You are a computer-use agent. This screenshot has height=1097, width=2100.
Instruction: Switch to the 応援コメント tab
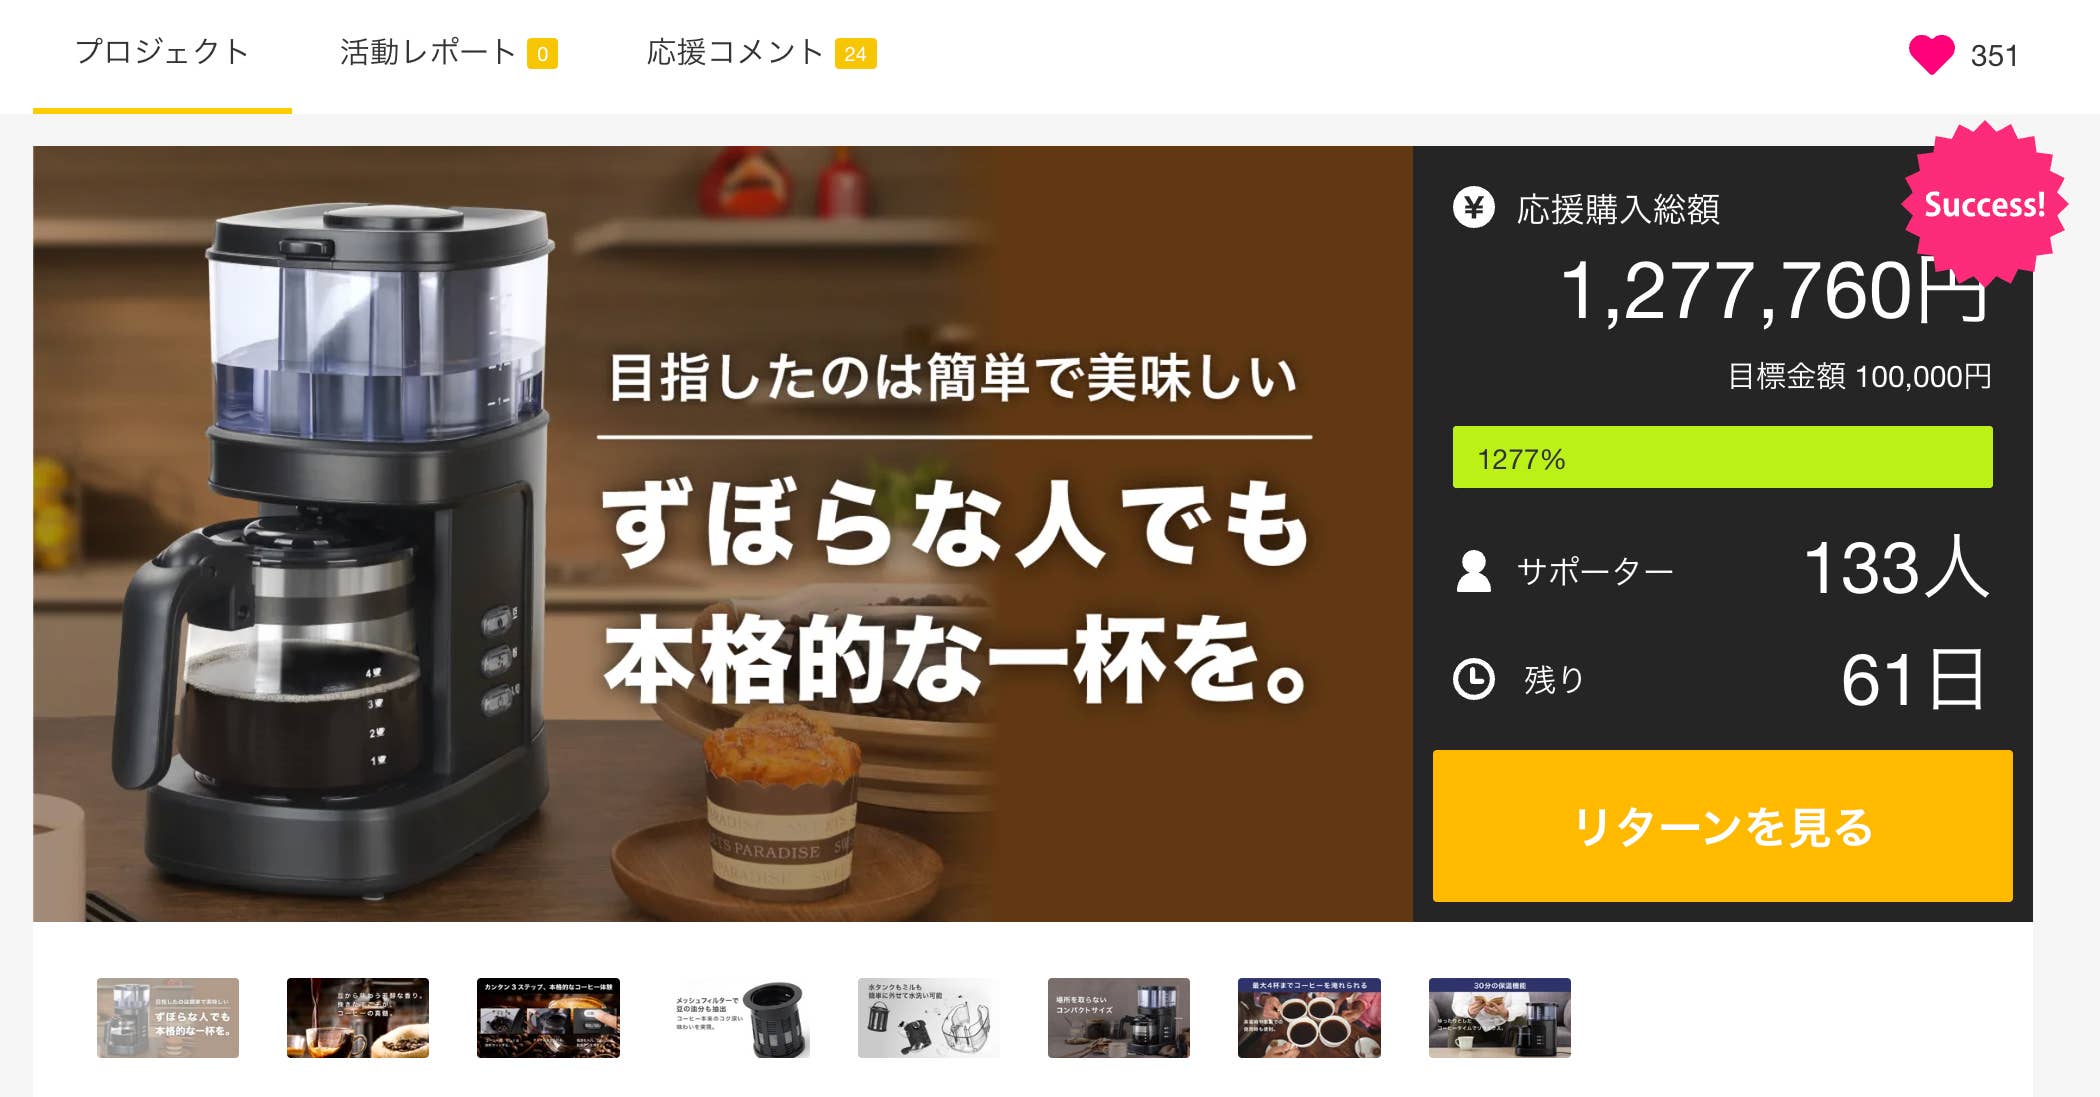(735, 52)
